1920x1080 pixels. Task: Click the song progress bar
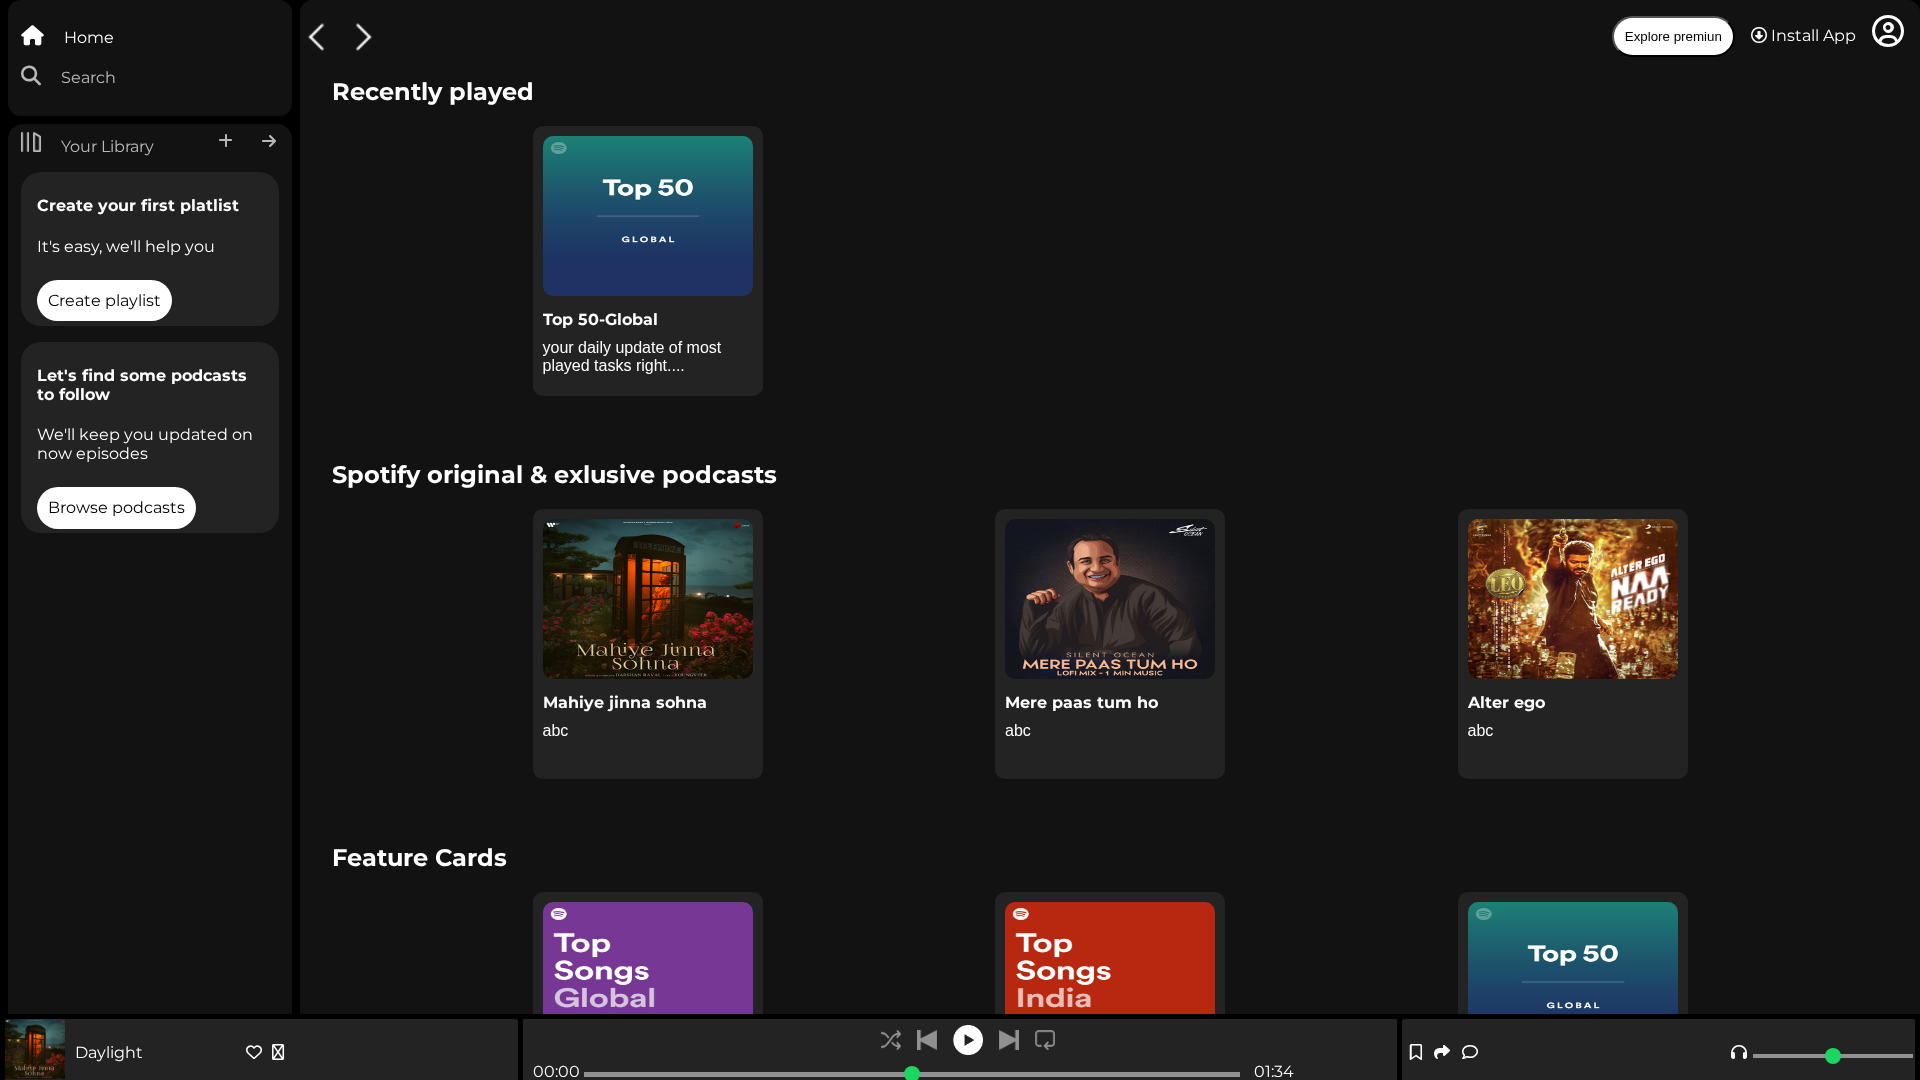(x=912, y=1074)
